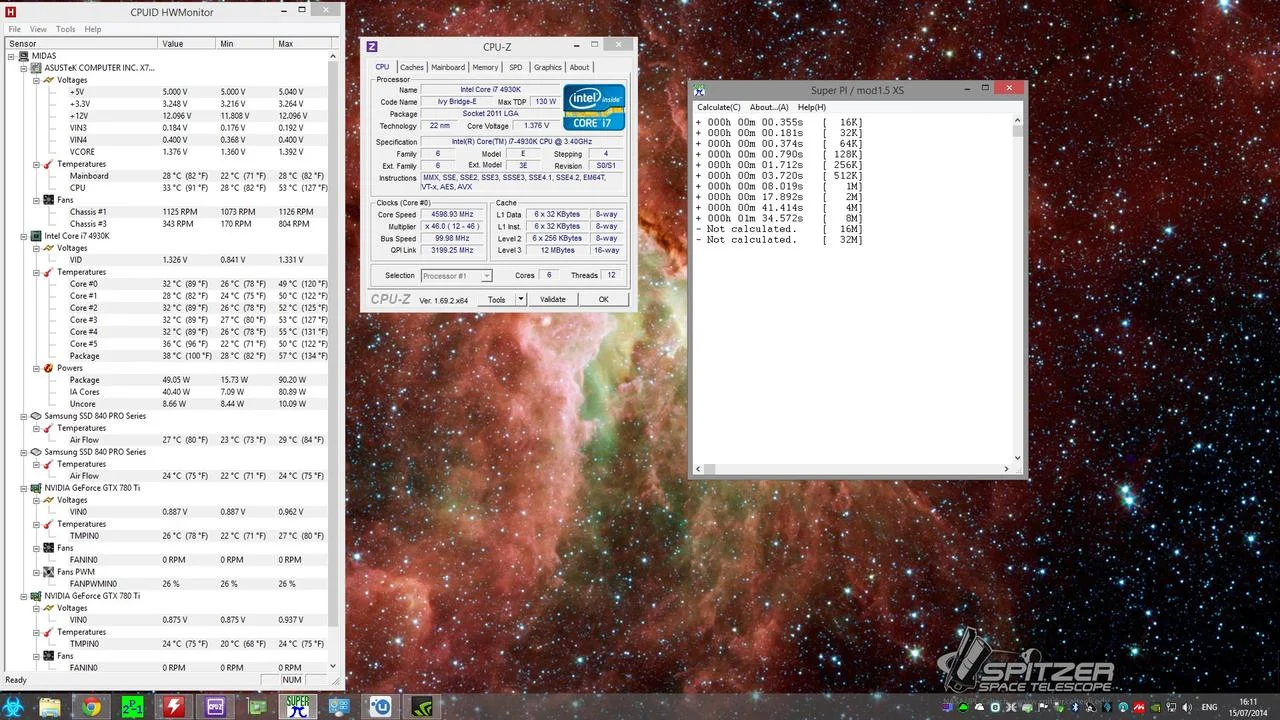
Task: Open the Processor #1 selection dropdown
Action: [x=456, y=276]
